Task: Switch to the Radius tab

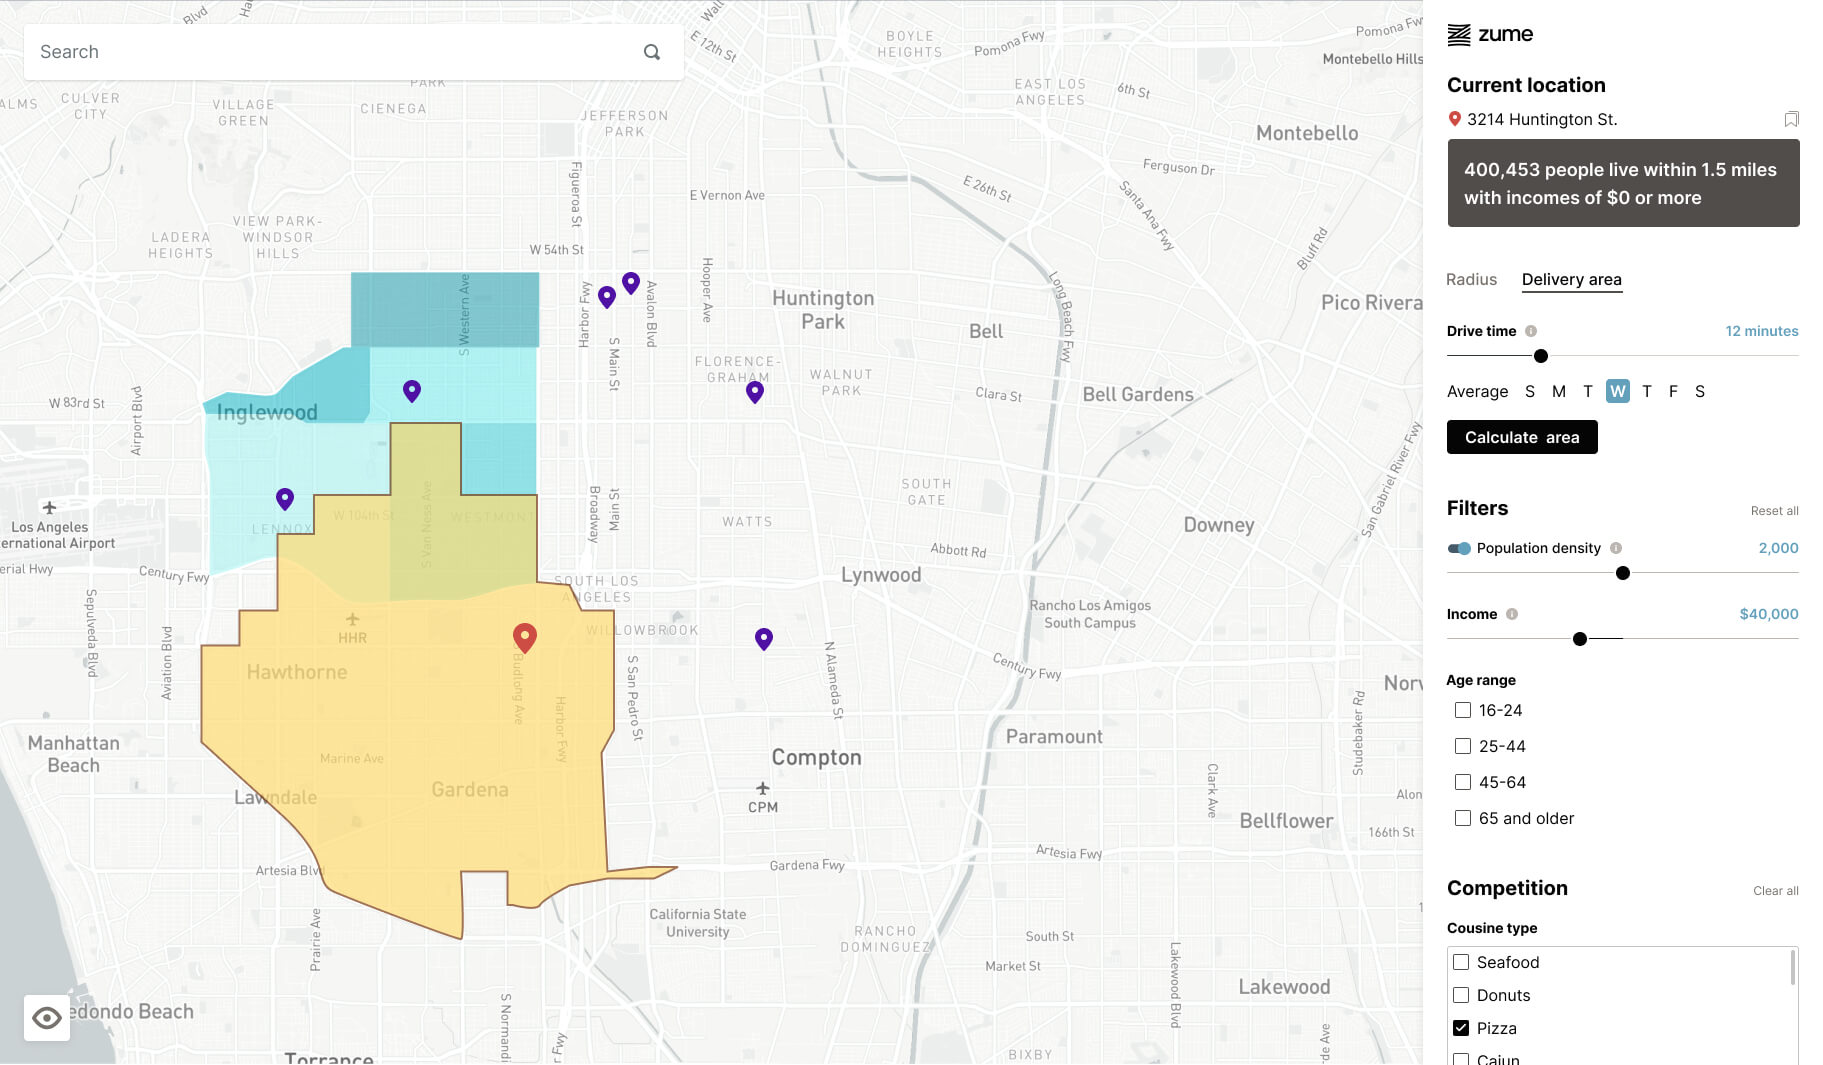Action: [x=1471, y=280]
